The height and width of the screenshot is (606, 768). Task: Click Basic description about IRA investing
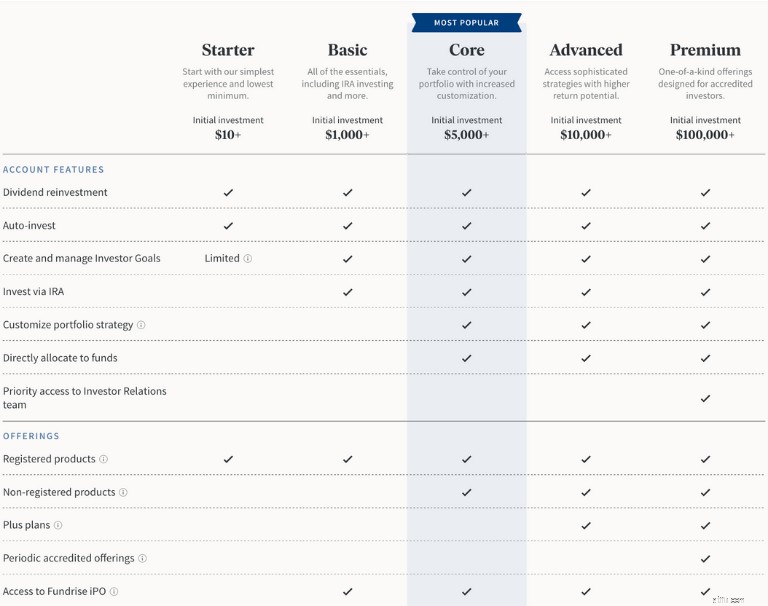tap(348, 84)
